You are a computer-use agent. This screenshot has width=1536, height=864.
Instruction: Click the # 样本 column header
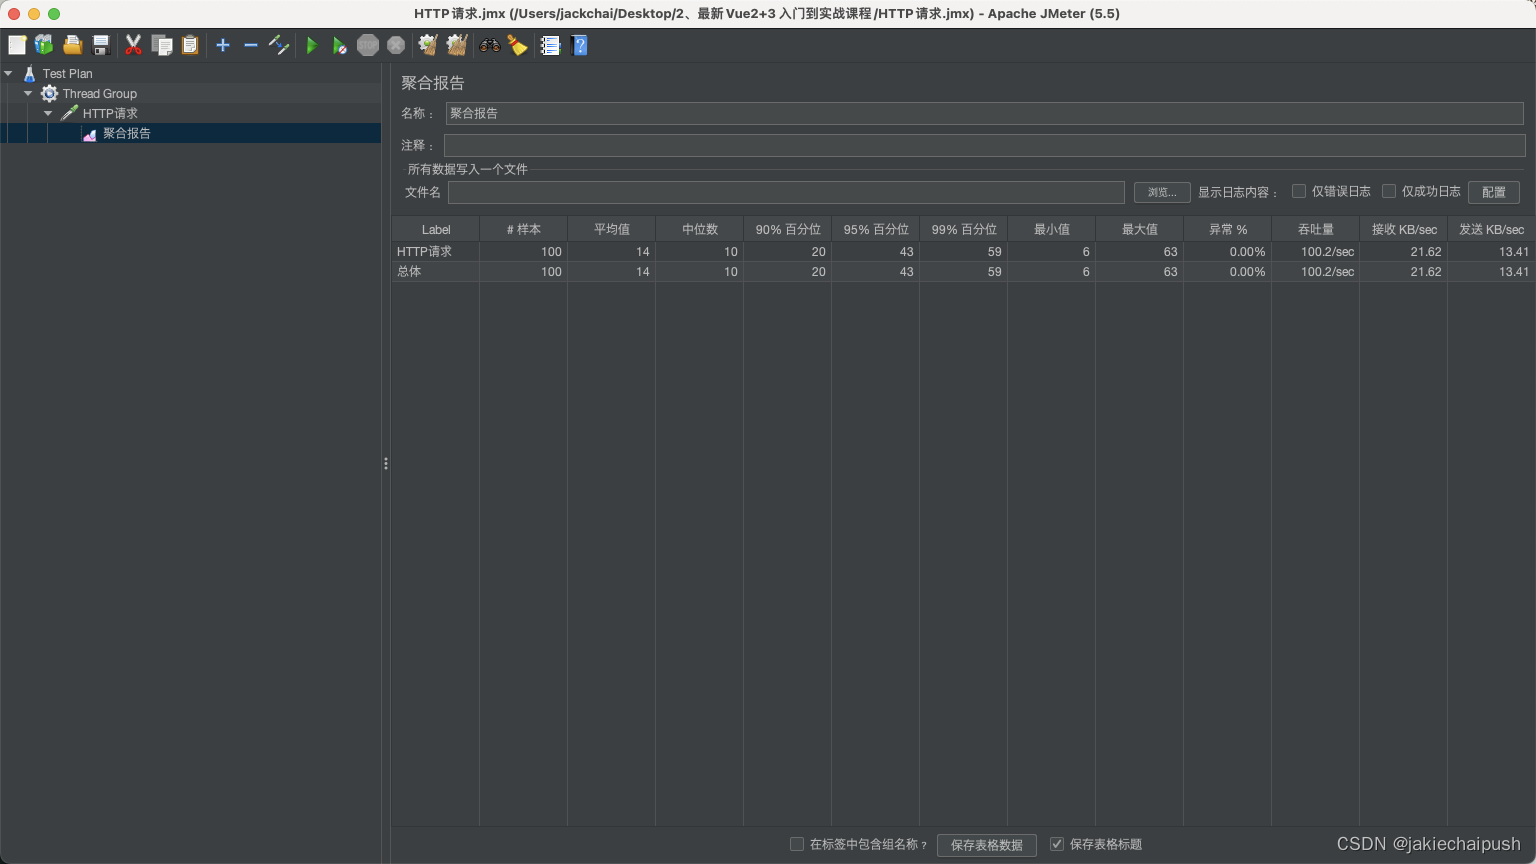click(x=524, y=229)
